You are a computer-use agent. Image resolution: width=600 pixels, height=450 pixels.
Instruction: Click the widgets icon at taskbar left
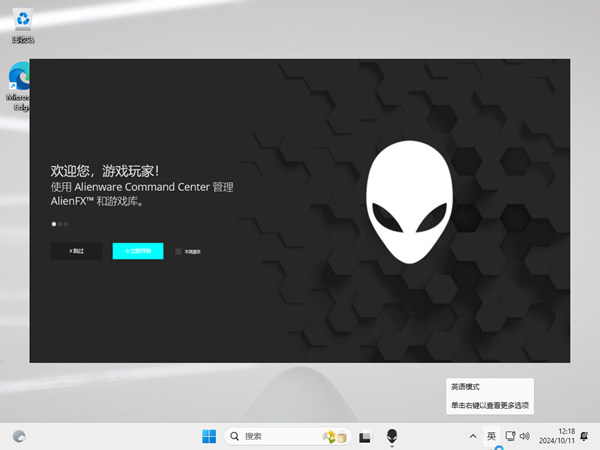tap(20, 436)
